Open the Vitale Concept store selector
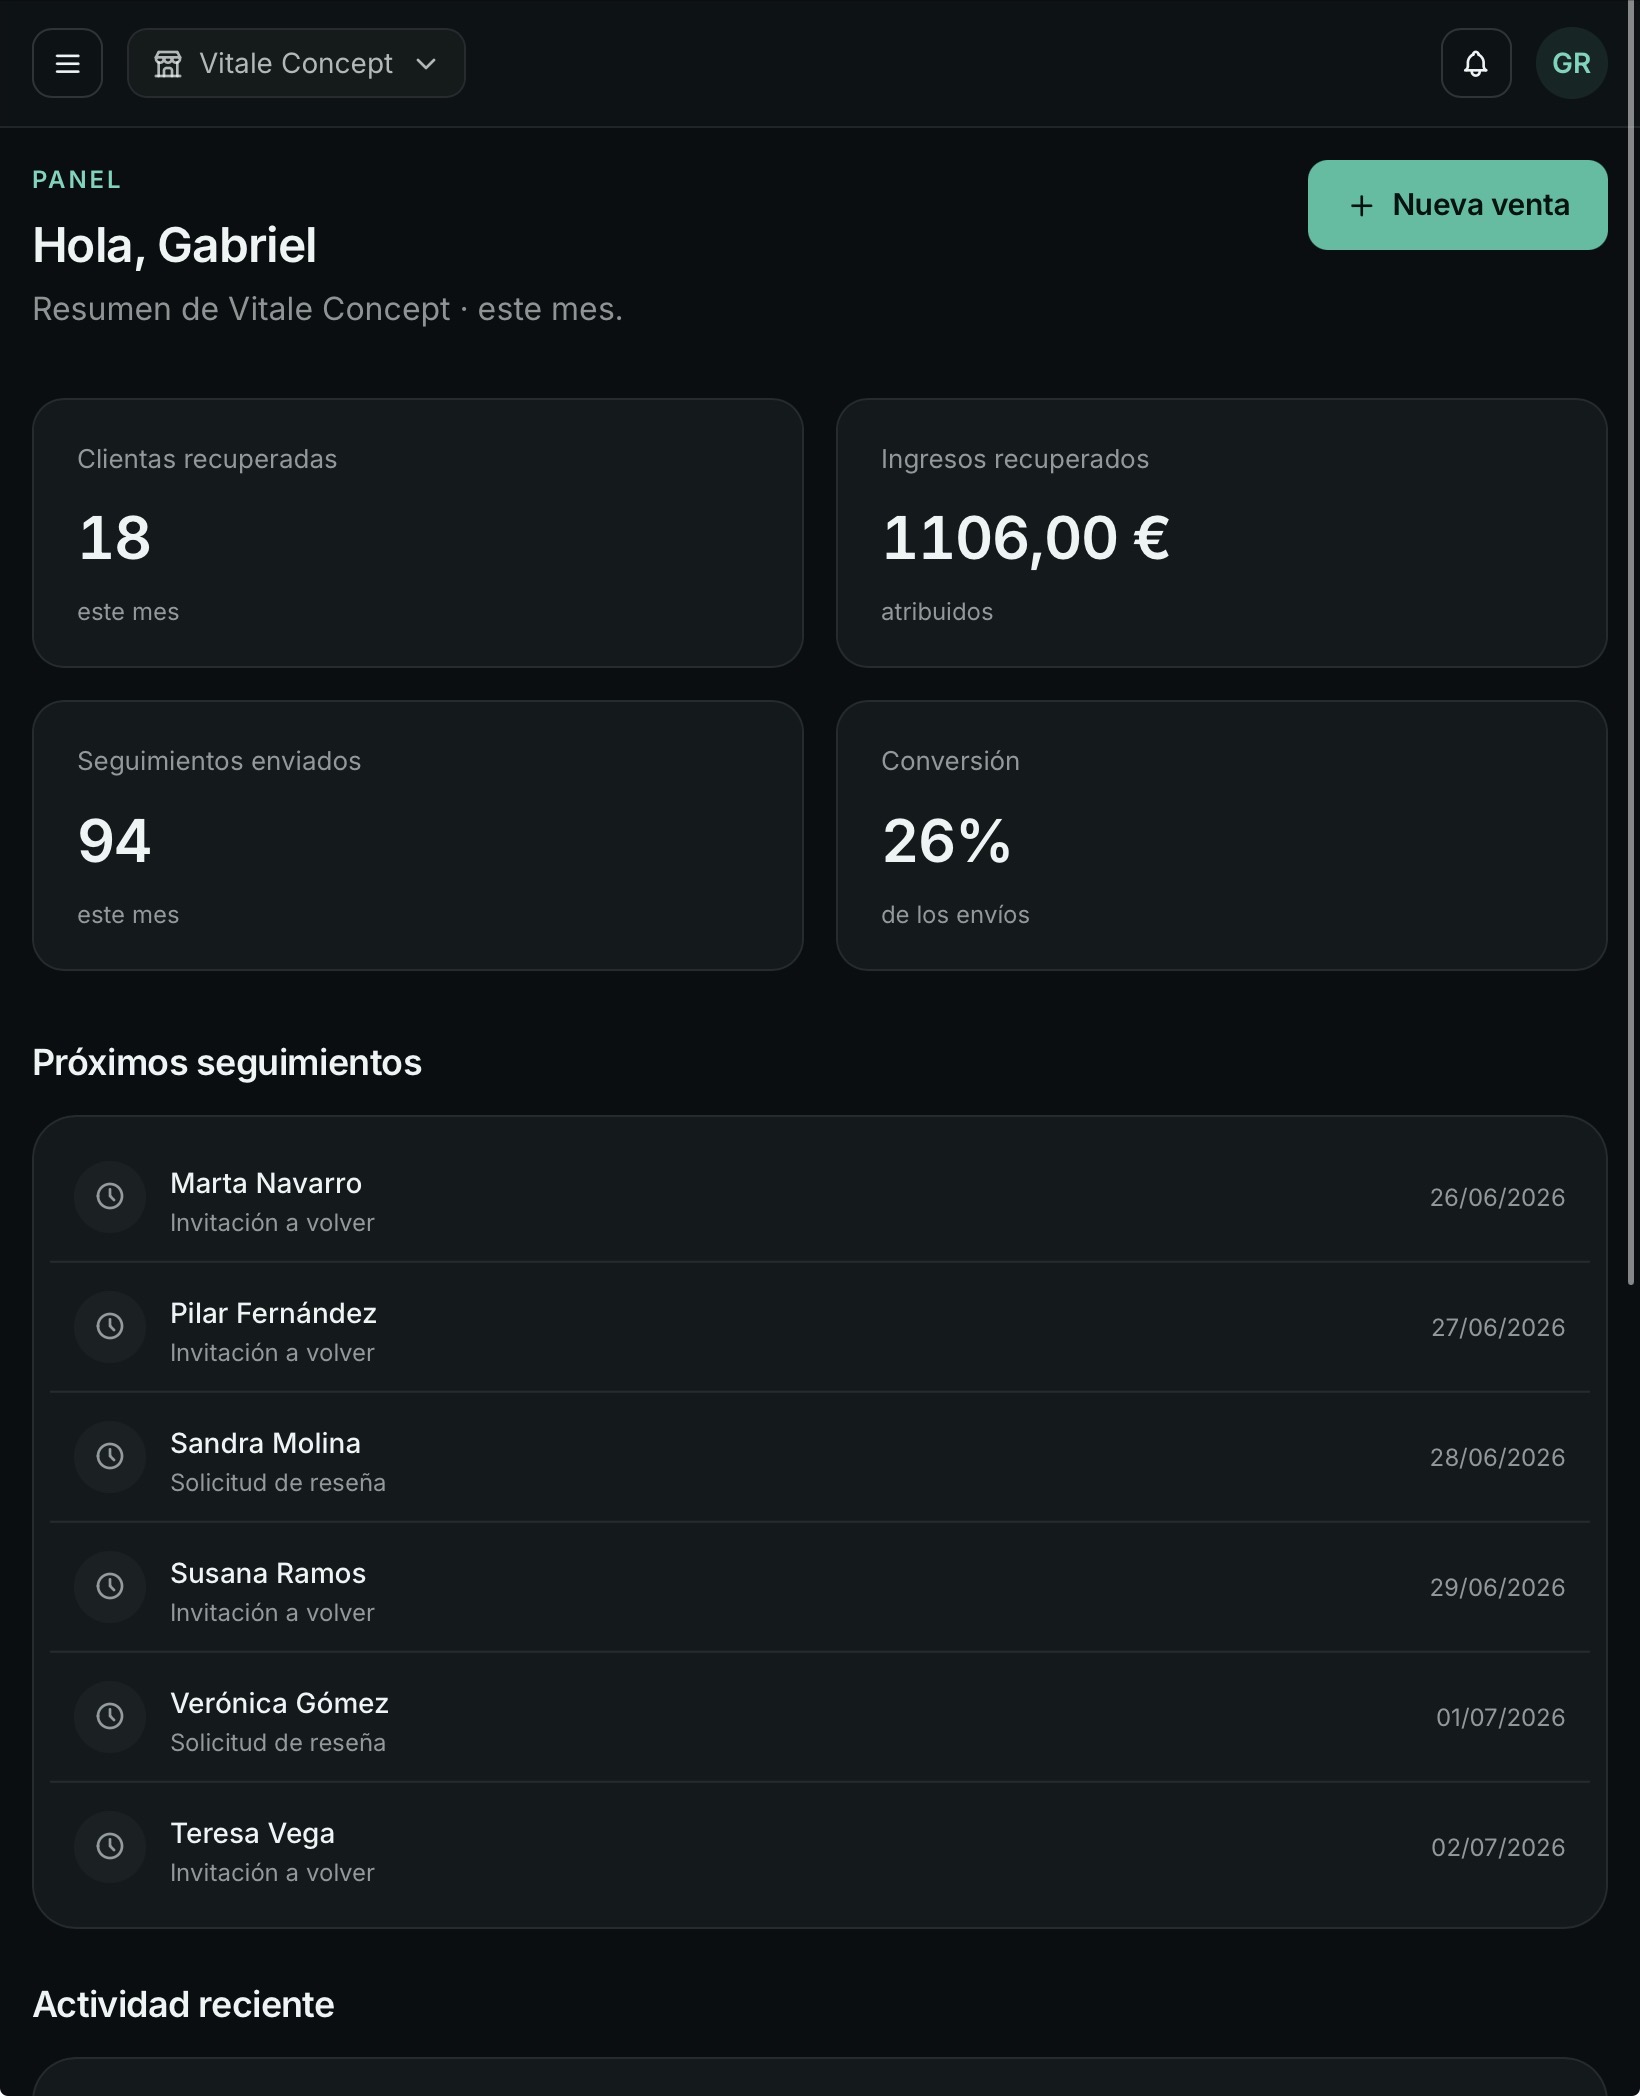 click(296, 63)
